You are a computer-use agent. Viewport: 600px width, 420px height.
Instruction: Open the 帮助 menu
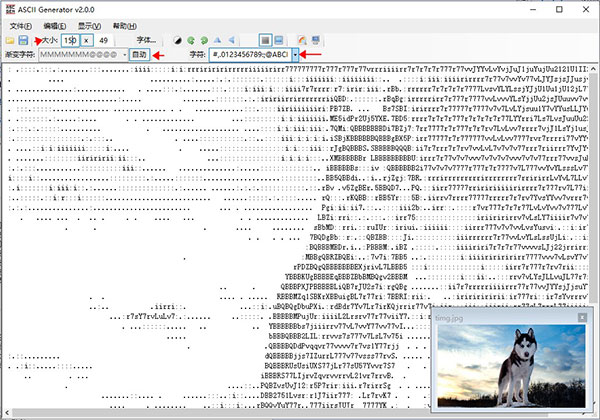tap(124, 26)
